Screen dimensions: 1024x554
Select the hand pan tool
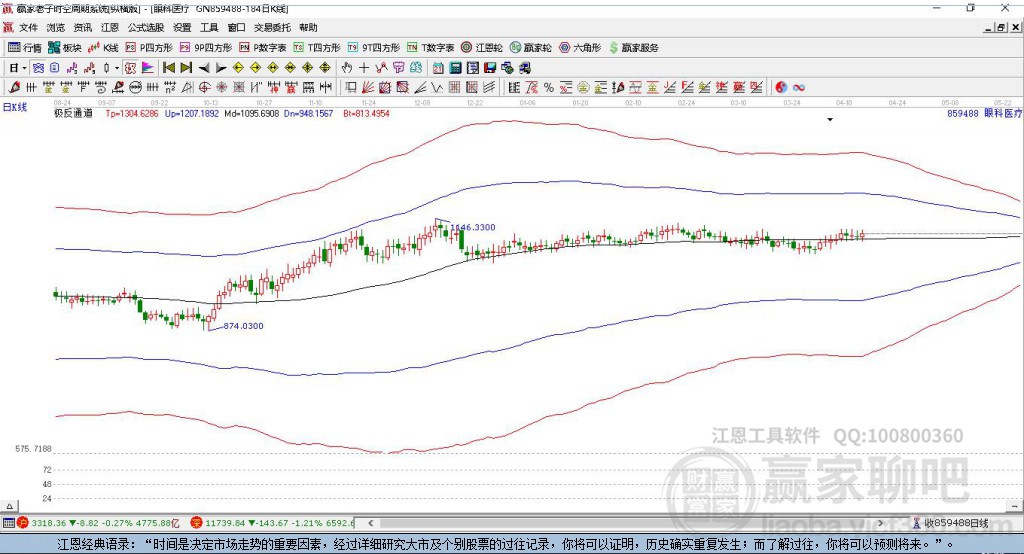pos(347,68)
